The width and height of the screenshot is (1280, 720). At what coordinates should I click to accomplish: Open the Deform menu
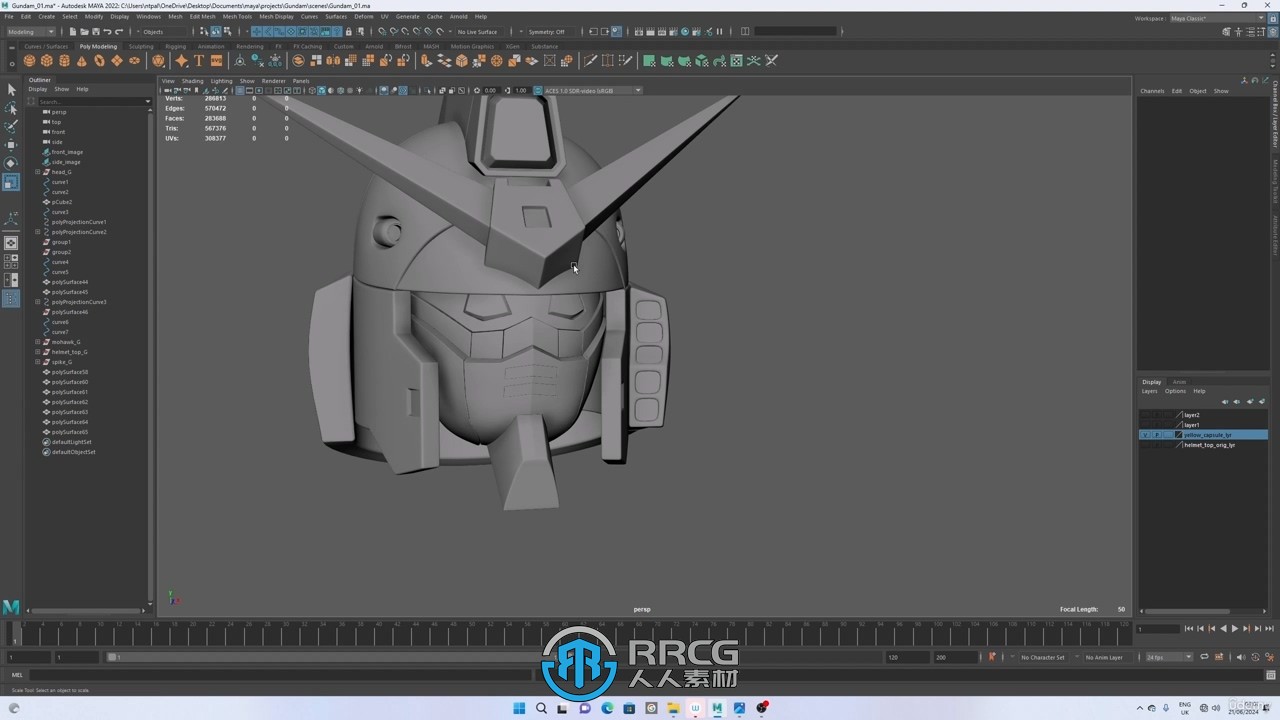(364, 17)
